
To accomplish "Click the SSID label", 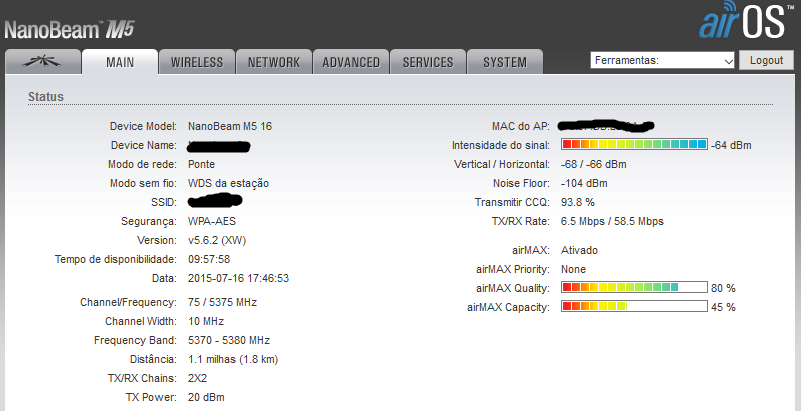I will 164,203.
